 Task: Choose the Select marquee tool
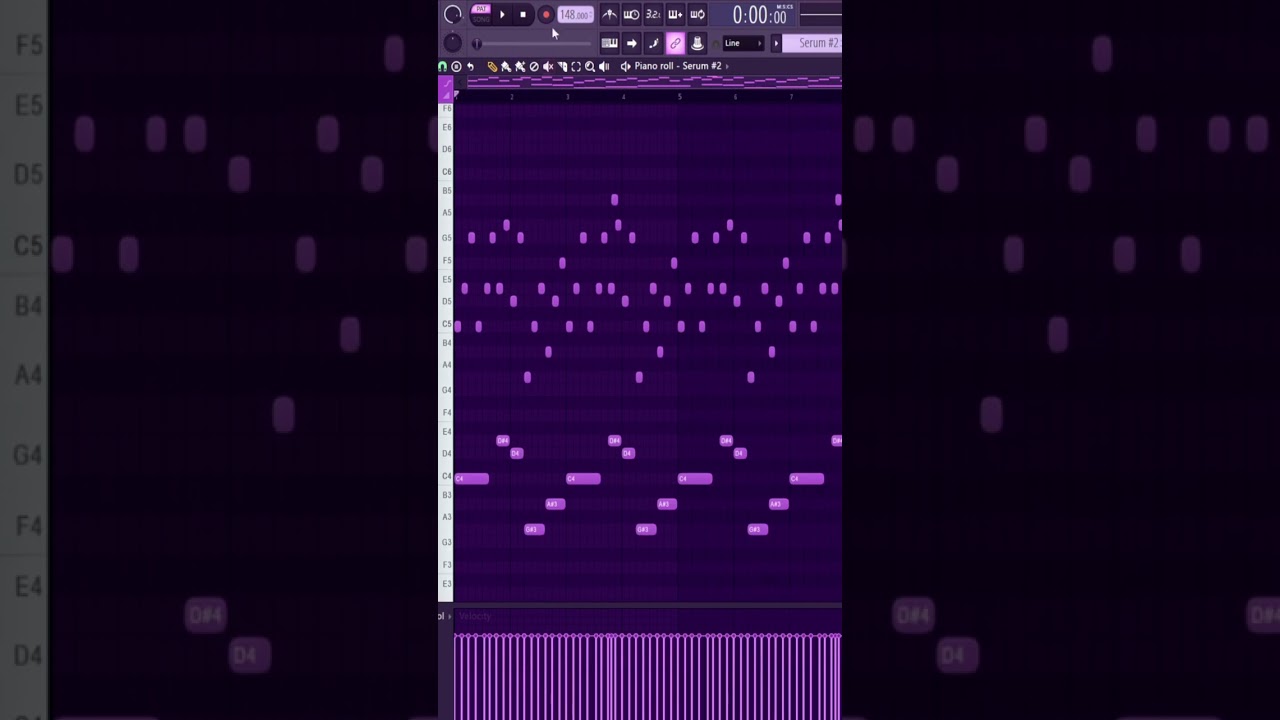click(576, 66)
